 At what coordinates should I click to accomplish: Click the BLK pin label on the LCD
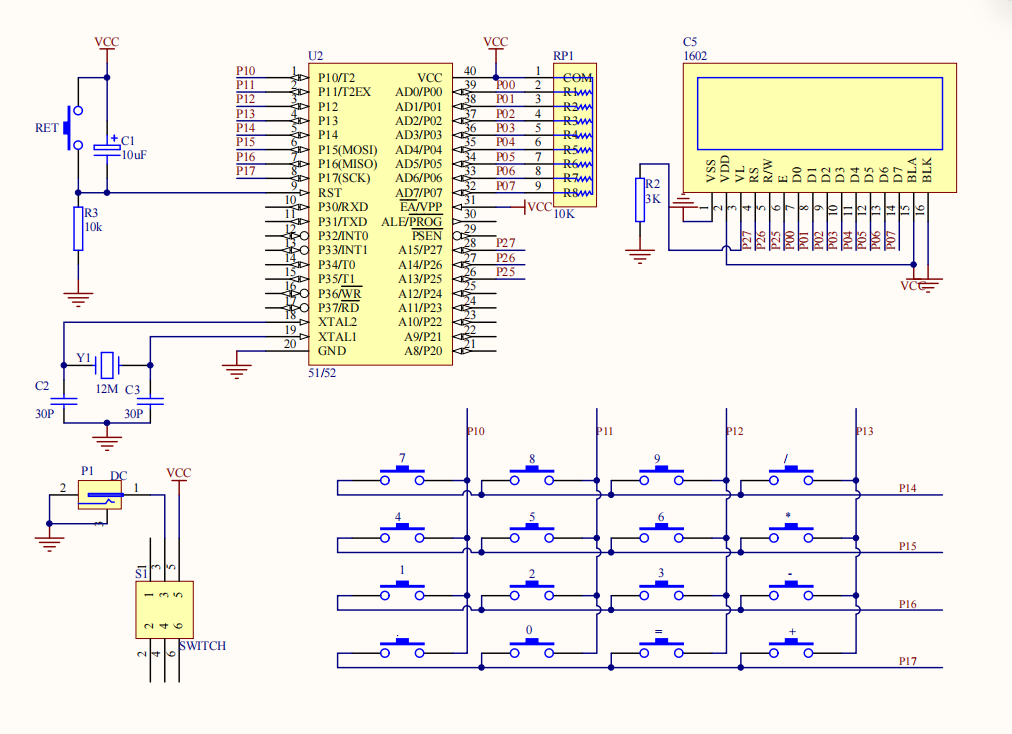[927, 170]
